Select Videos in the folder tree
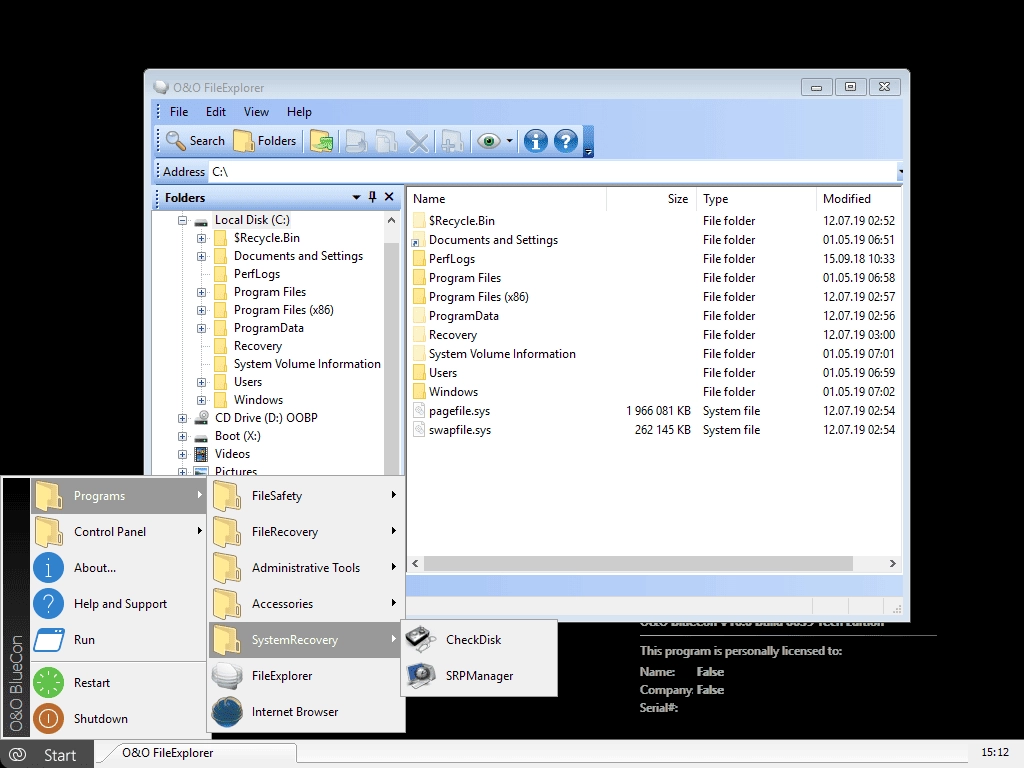 click(232, 454)
